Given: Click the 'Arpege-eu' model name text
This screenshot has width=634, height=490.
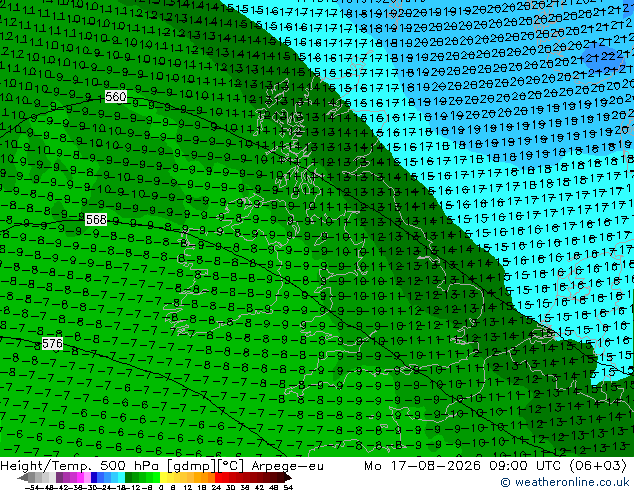Looking at the screenshot, I should pos(287,466).
